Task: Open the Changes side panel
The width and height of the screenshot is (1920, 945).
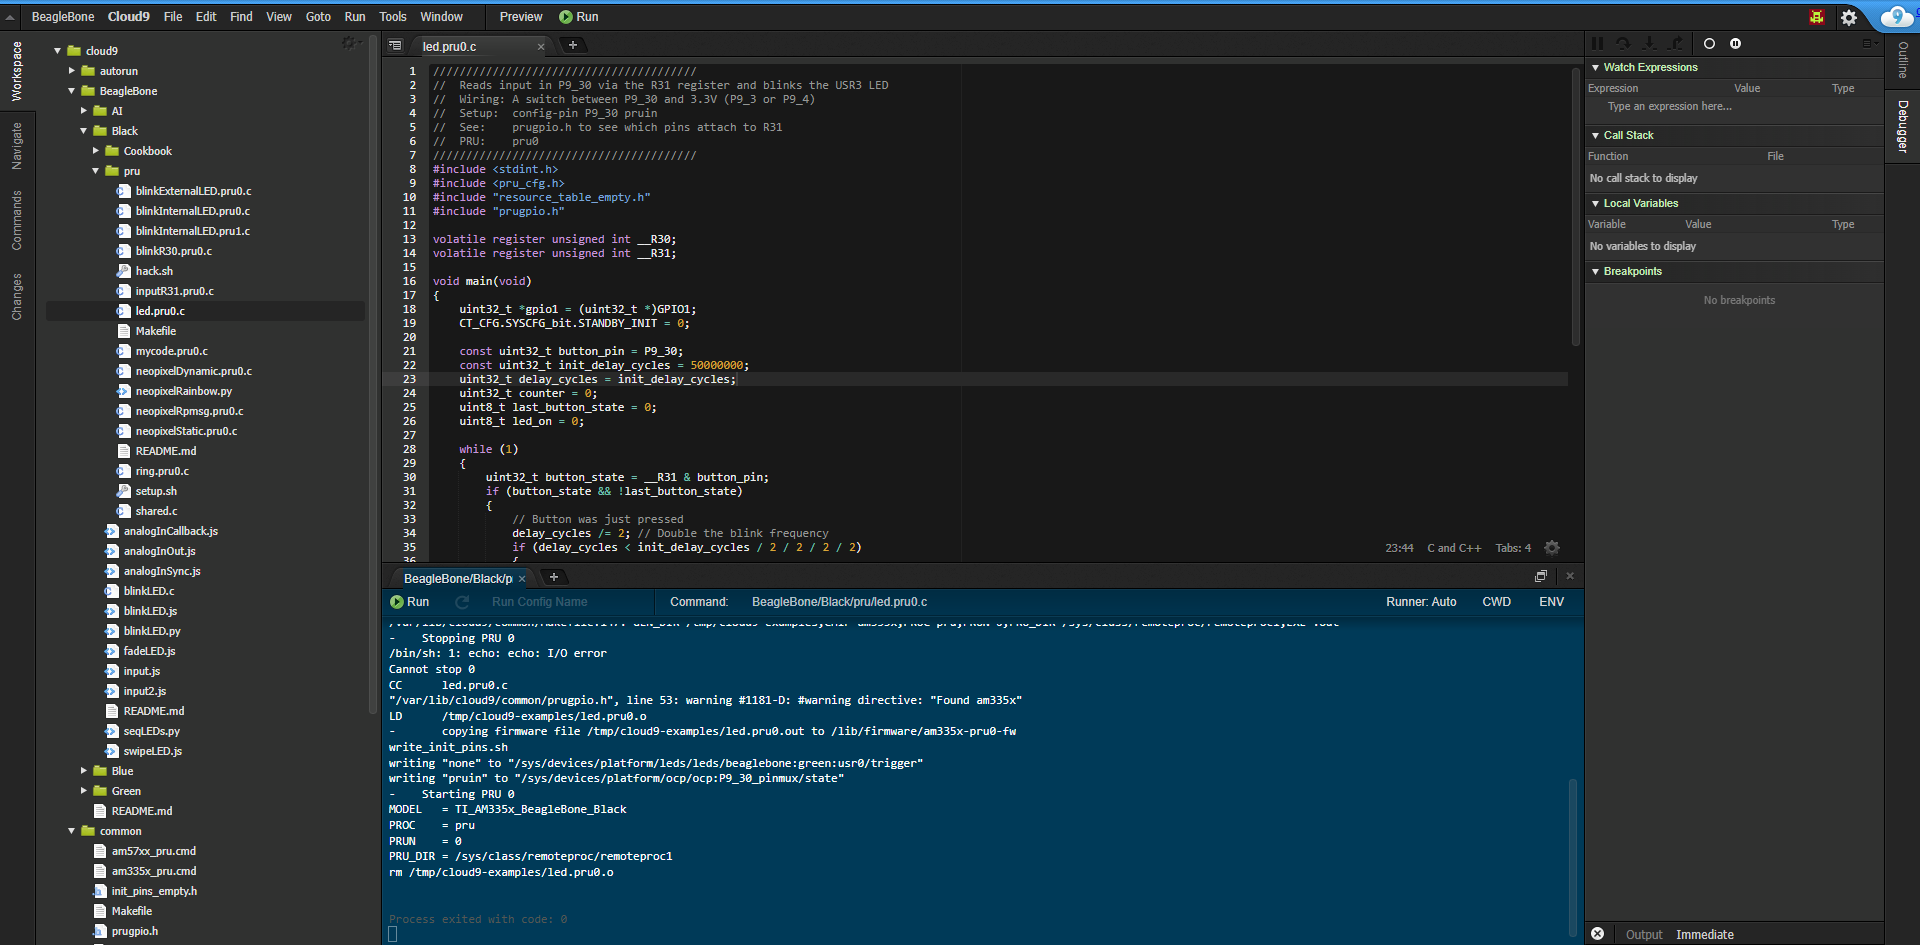Action: (x=17, y=297)
